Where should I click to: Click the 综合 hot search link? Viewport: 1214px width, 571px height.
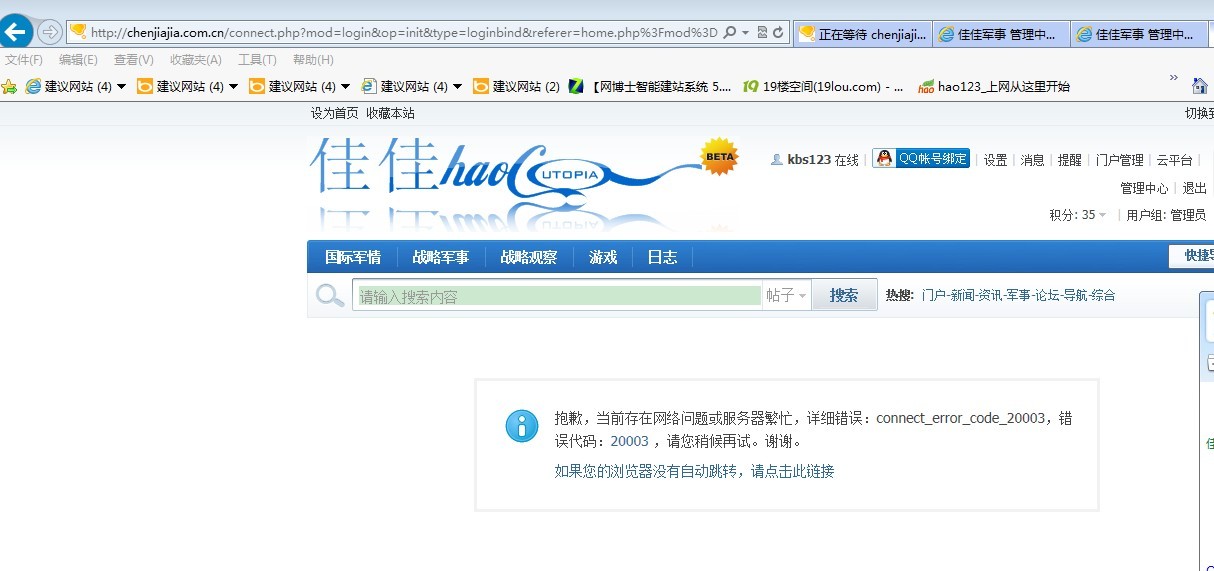pos(1103,295)
